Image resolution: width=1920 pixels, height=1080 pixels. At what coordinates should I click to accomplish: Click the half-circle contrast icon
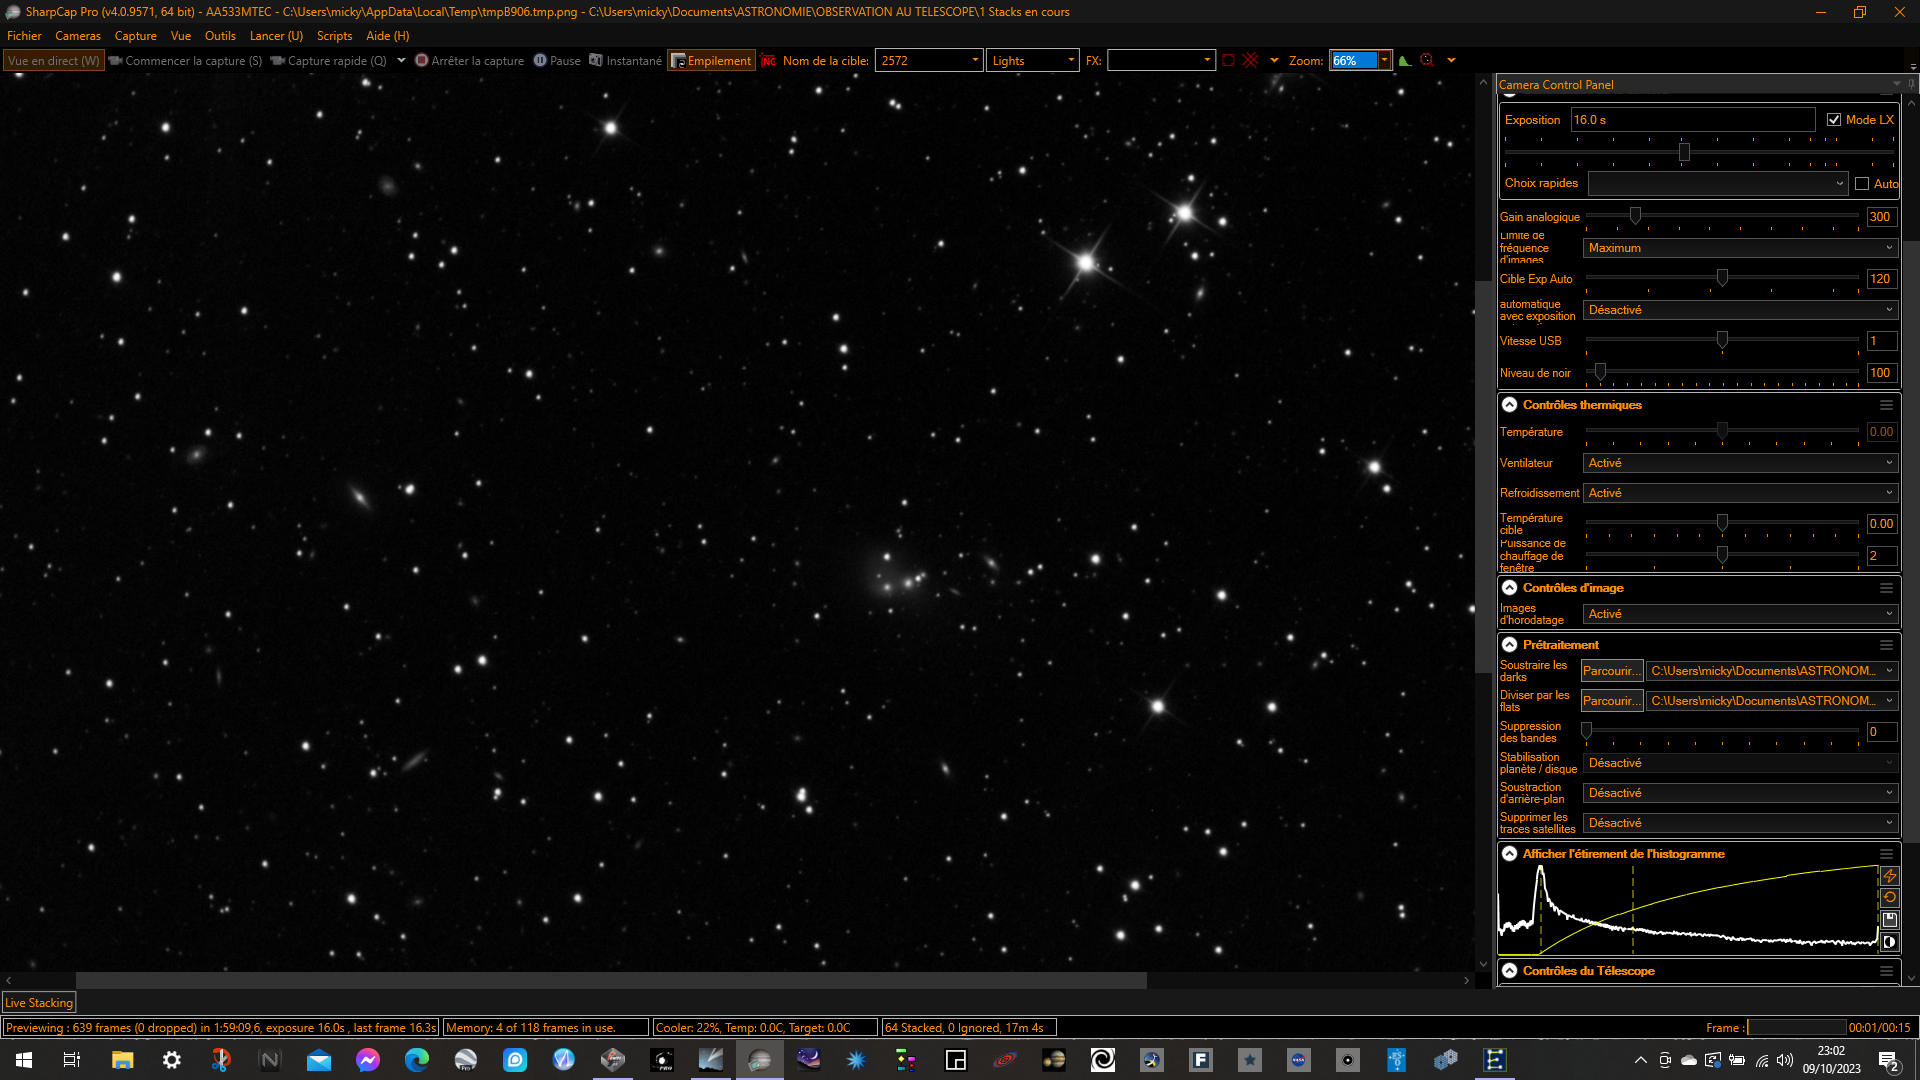click(1889, 942)
